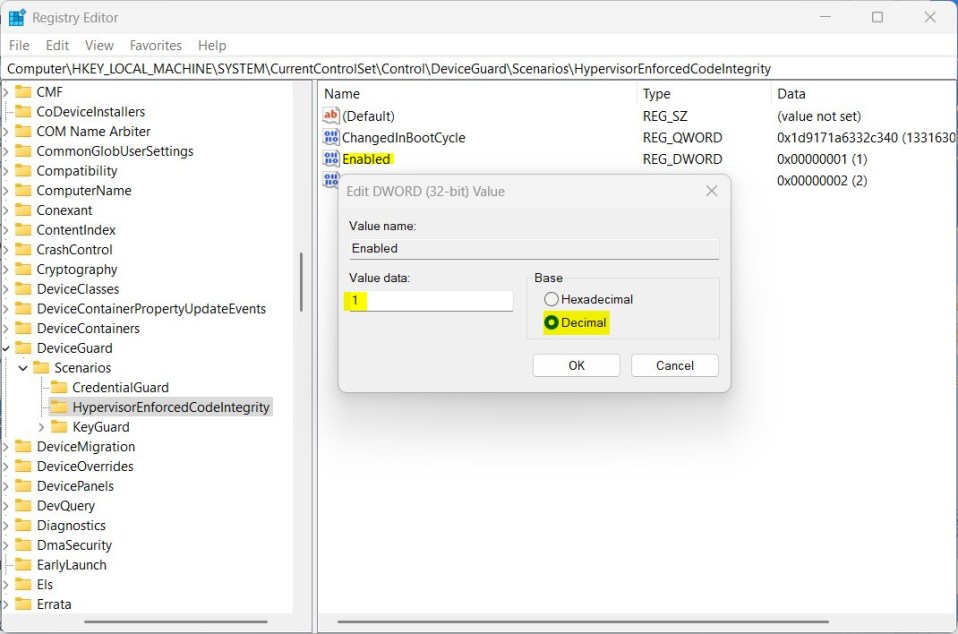Click the DevQuery folder icon

(x=23, y=505)
